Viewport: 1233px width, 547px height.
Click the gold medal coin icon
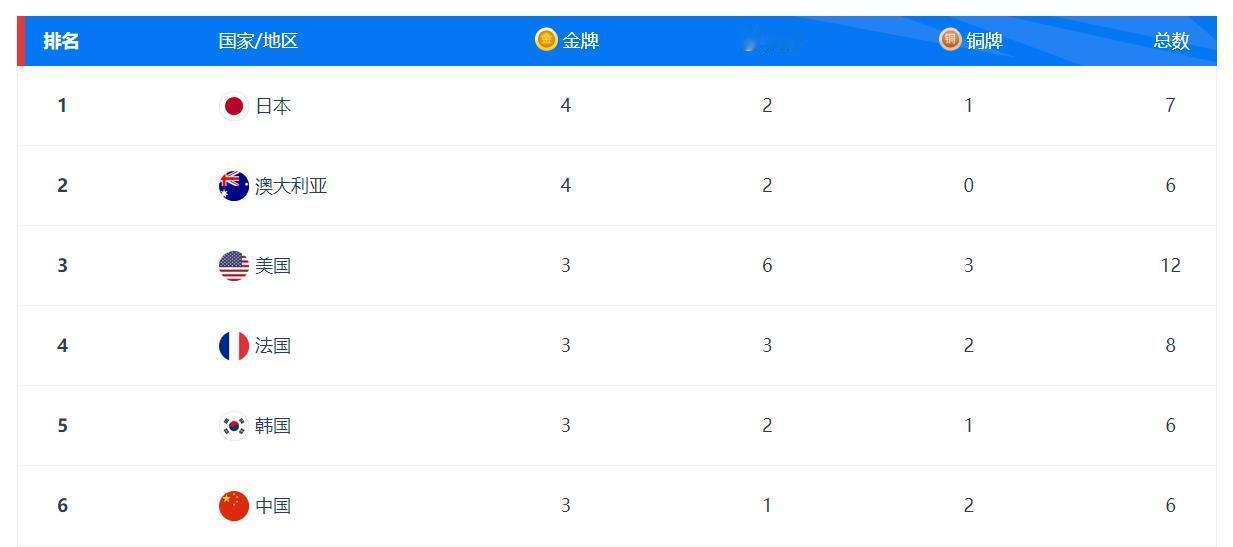point(546,40)
